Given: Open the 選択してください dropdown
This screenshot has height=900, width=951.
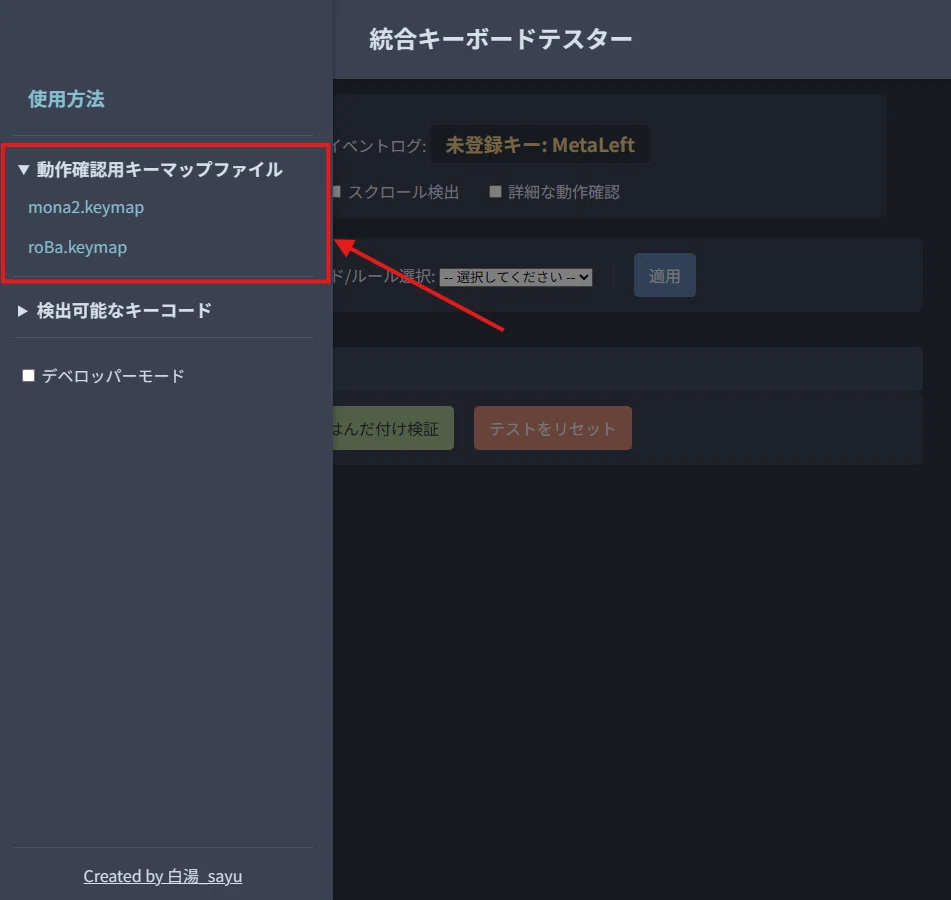Looking at the screenshot, I should point(516,277).
